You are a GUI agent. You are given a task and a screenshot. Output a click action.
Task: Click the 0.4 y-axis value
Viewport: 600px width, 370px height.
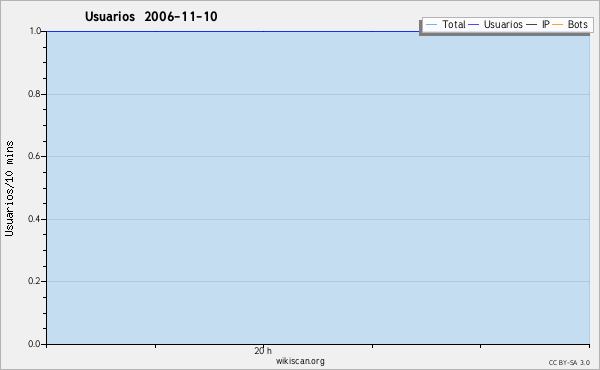coord(34,219)
